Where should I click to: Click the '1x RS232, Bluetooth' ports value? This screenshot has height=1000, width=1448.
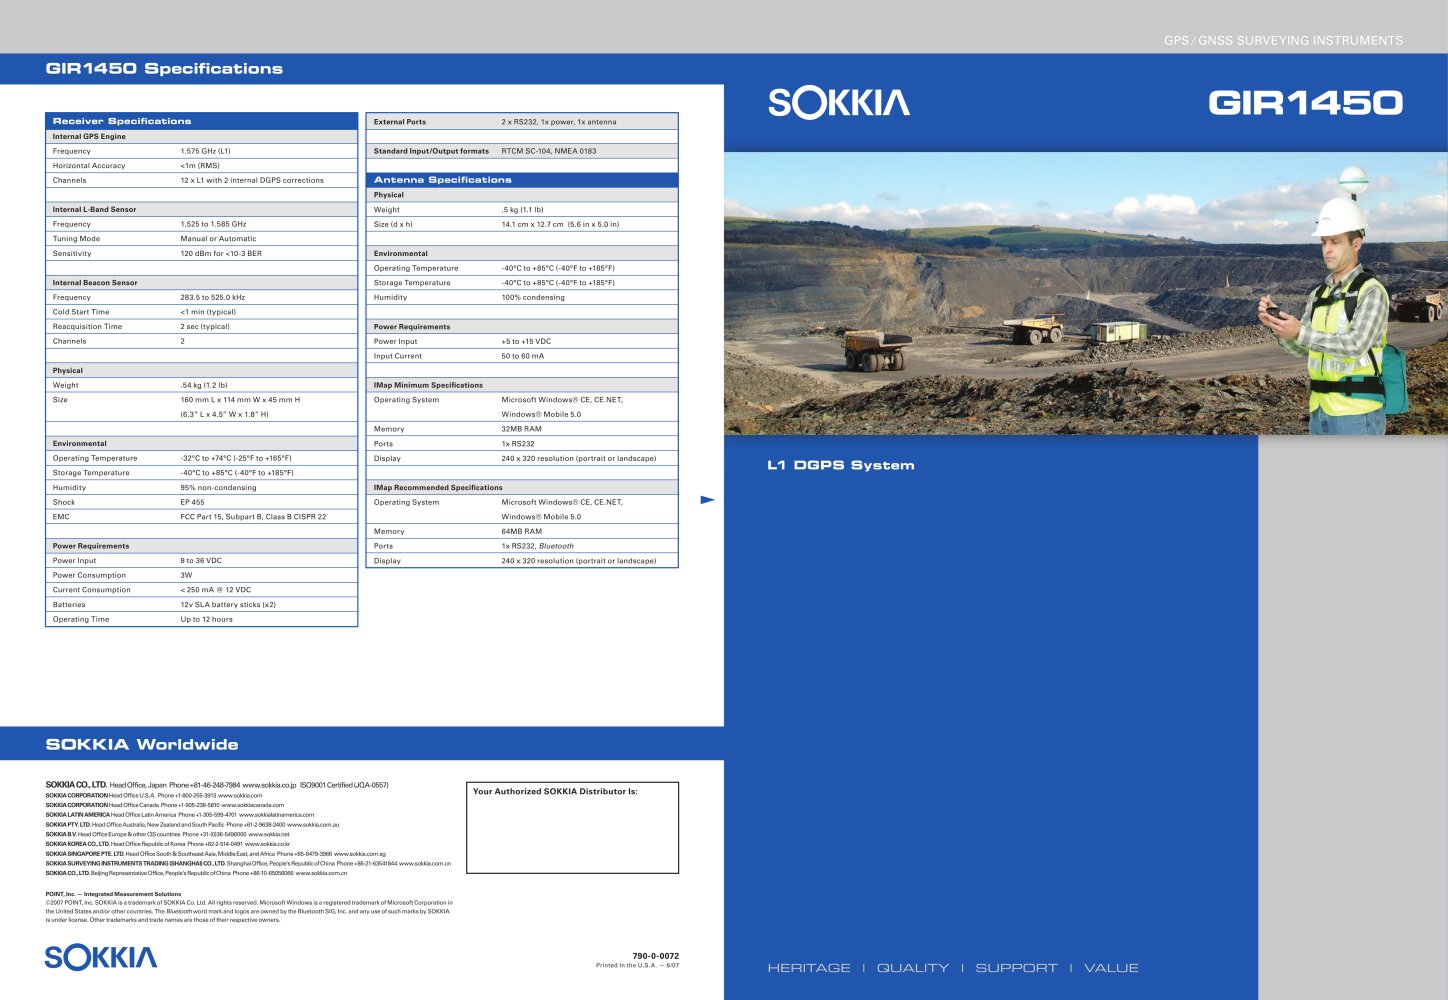pyautogui.click(x=538, y=546)
